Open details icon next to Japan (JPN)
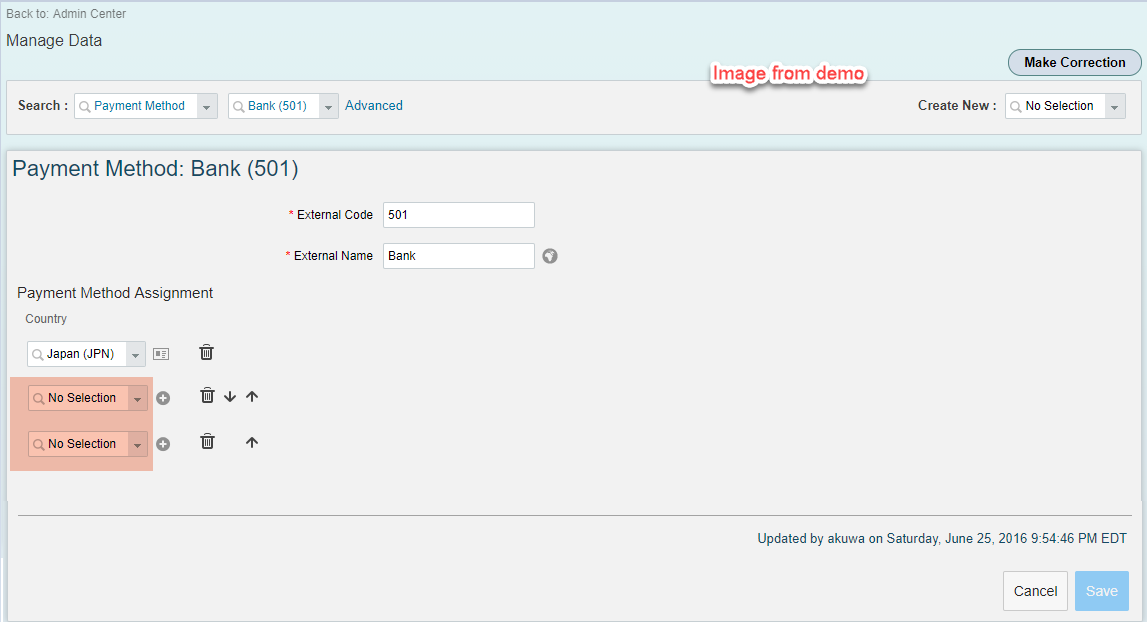 161,354
